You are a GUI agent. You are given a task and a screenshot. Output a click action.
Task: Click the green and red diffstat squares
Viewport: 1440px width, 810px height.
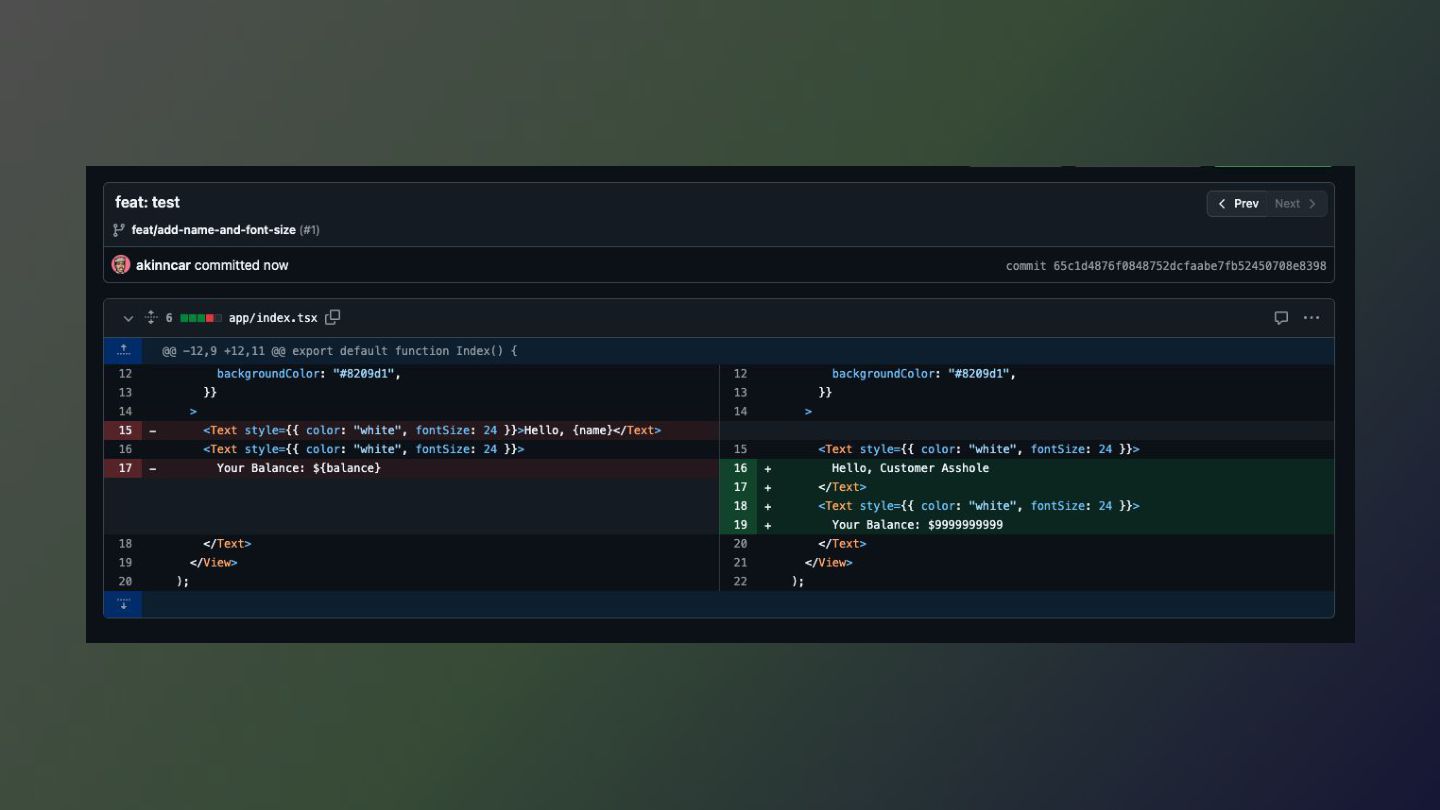point(200,318)
